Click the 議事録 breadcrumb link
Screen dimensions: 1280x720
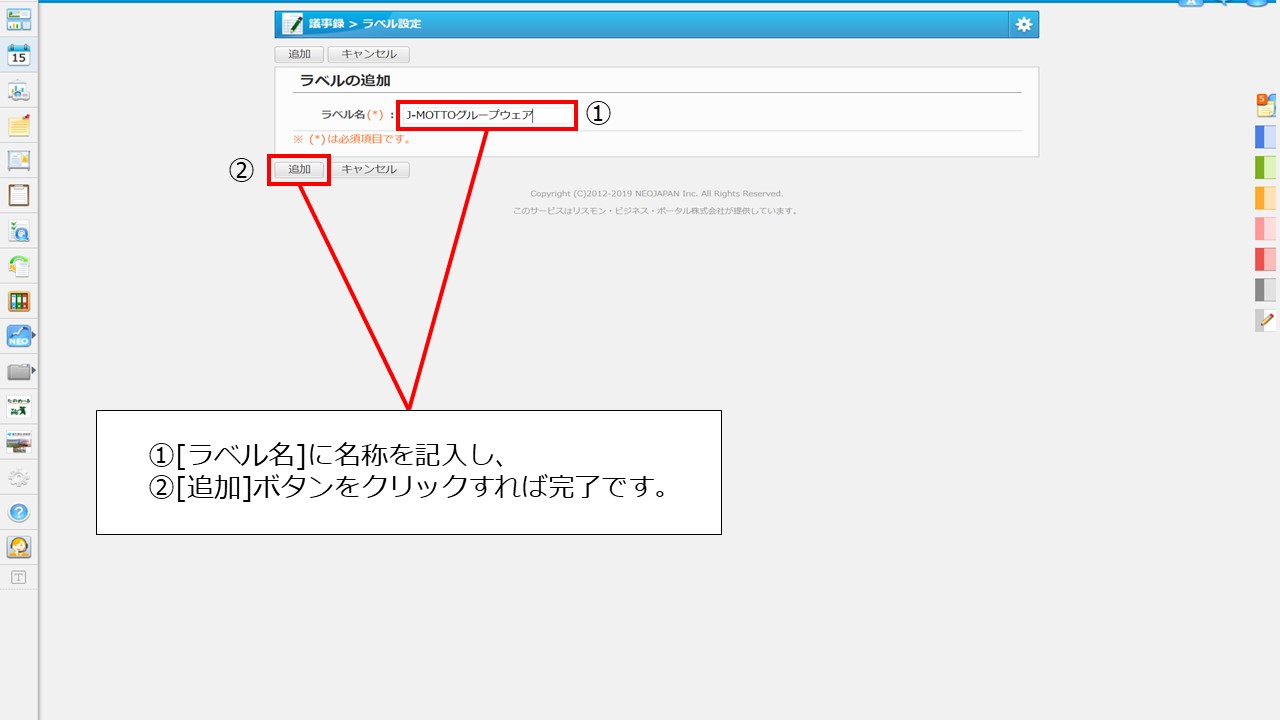pyautogui.click(x=326, y=24)
